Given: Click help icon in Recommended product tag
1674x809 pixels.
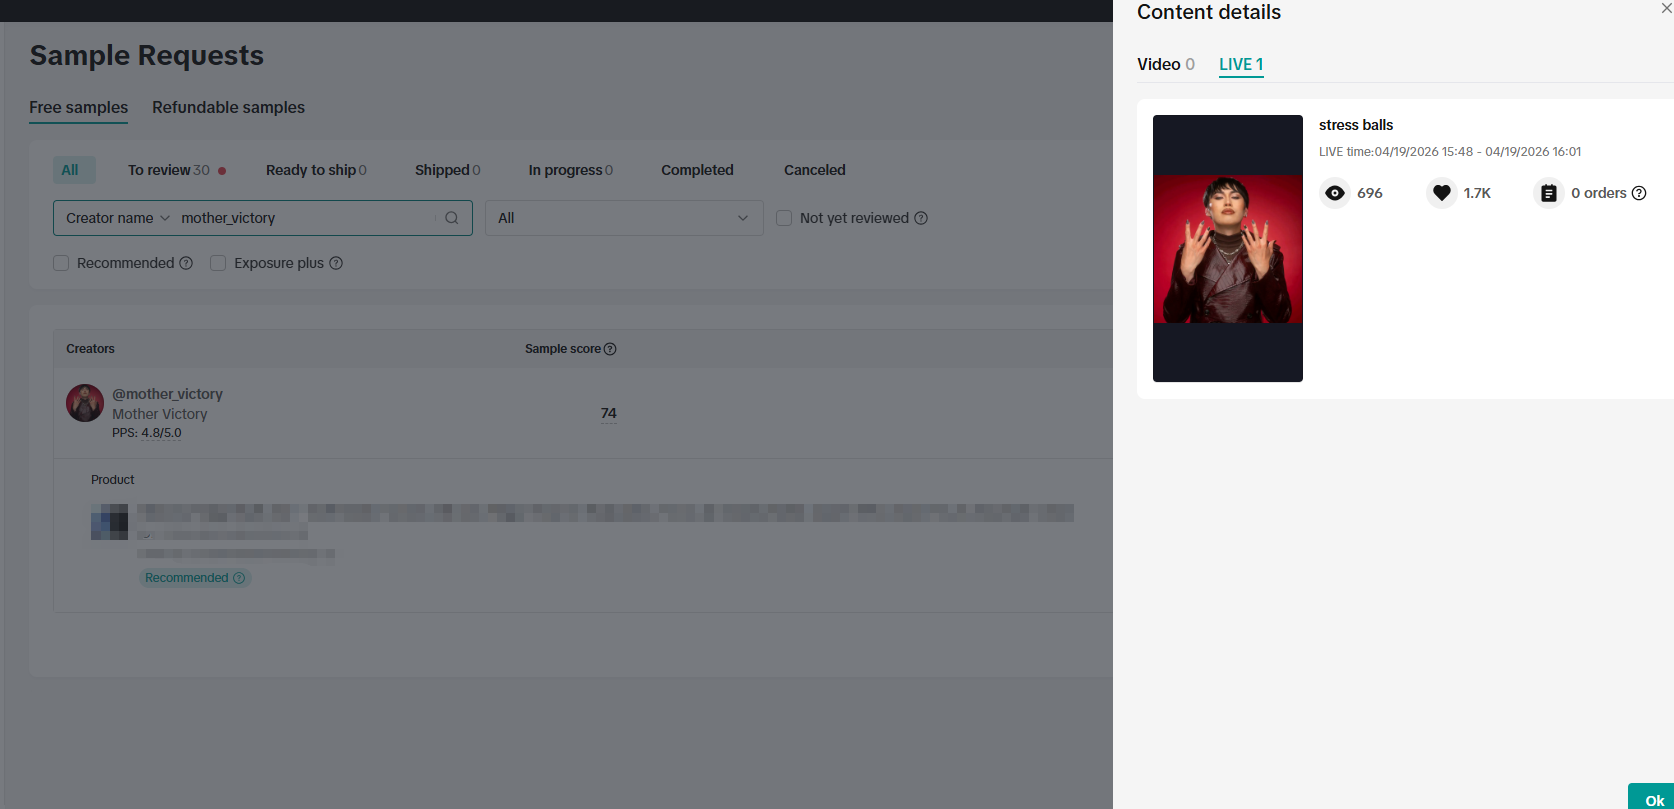Looking at the screenshot, I should (239, 578).
